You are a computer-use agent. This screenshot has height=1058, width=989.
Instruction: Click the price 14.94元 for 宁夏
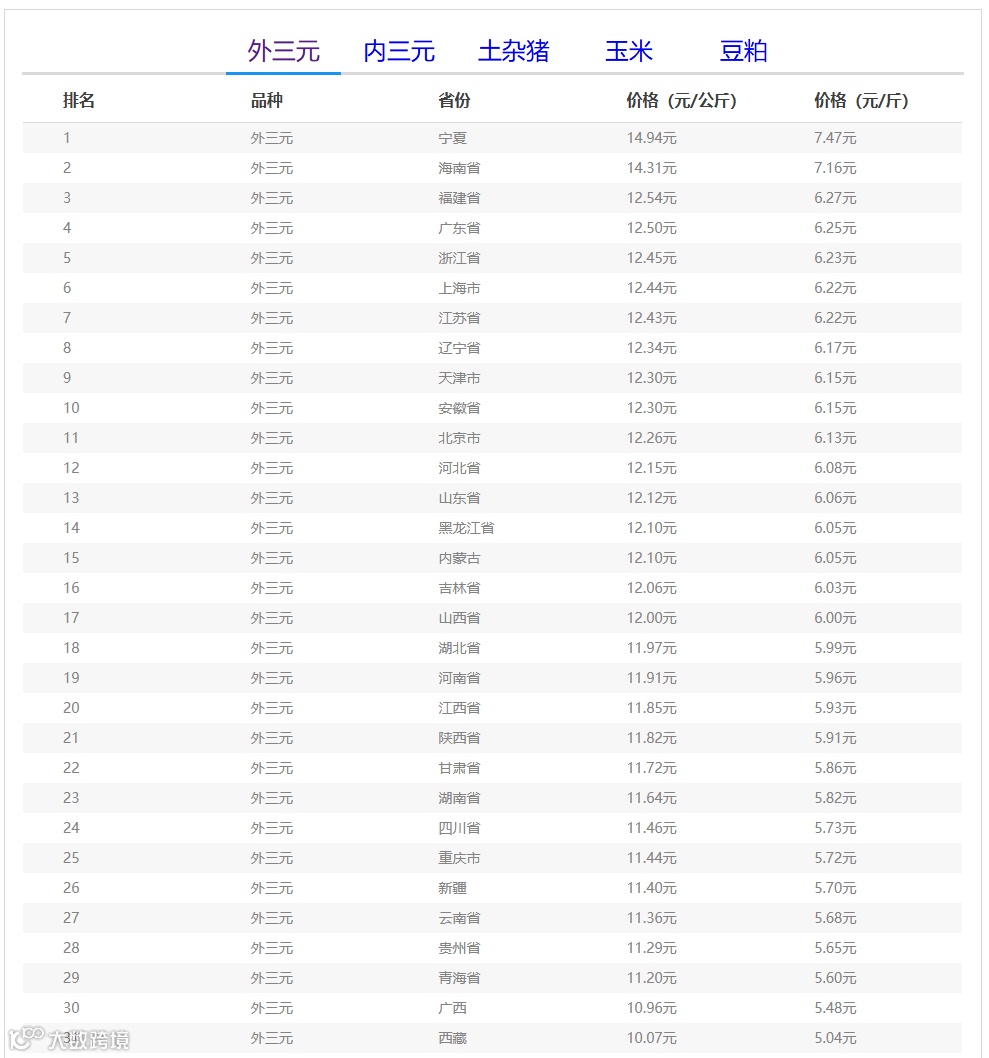coord(651,138)
